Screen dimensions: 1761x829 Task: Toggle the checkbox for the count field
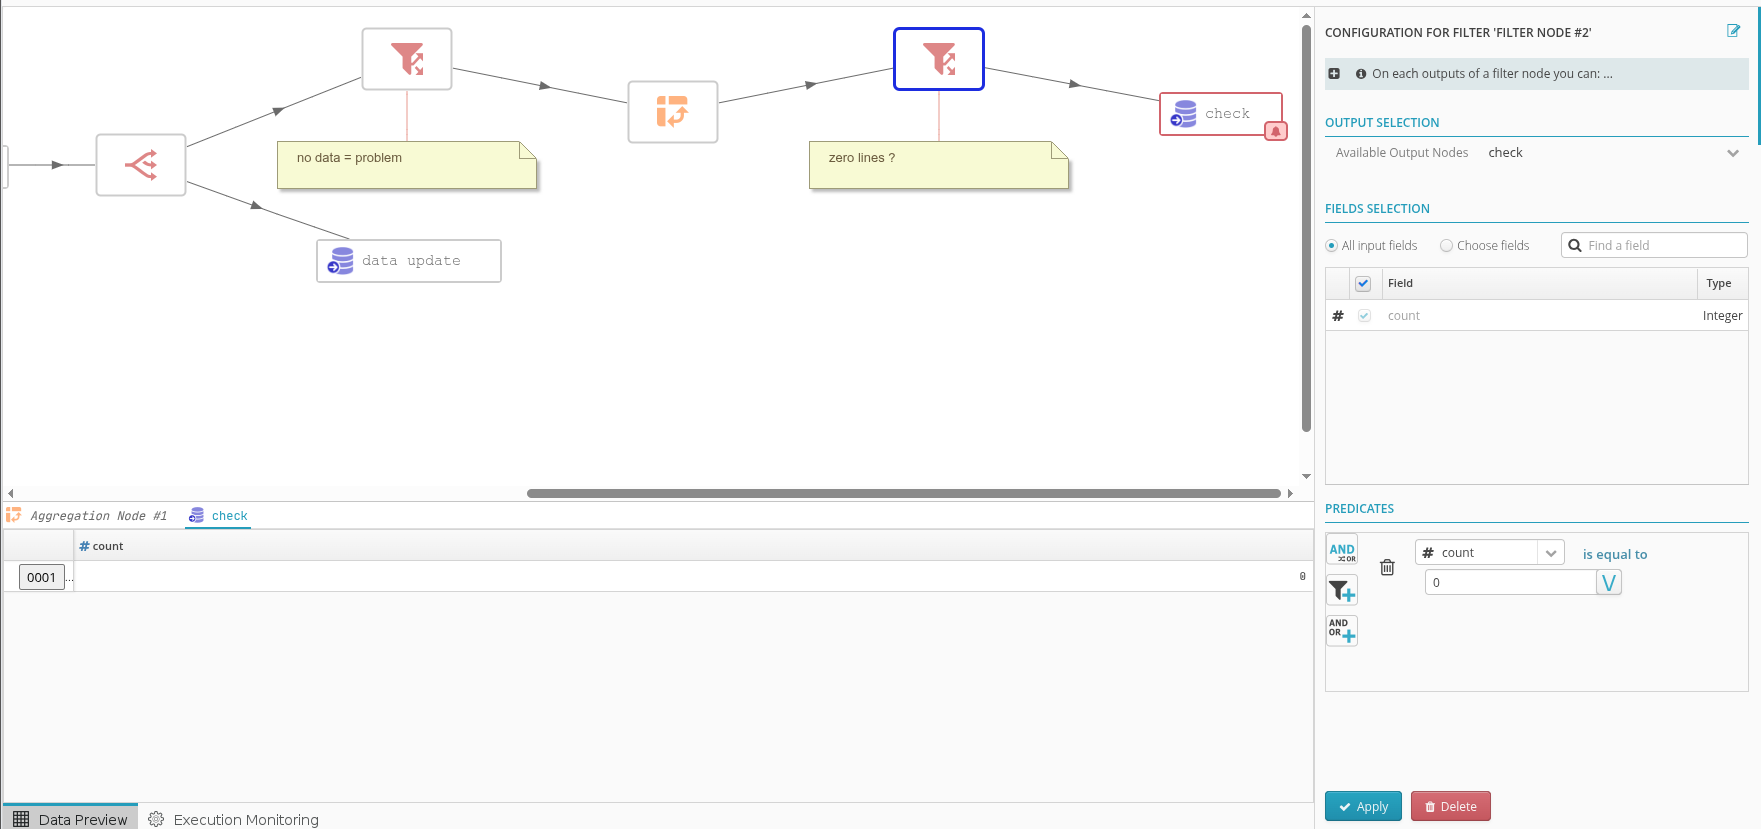[x=1364, y=316]
